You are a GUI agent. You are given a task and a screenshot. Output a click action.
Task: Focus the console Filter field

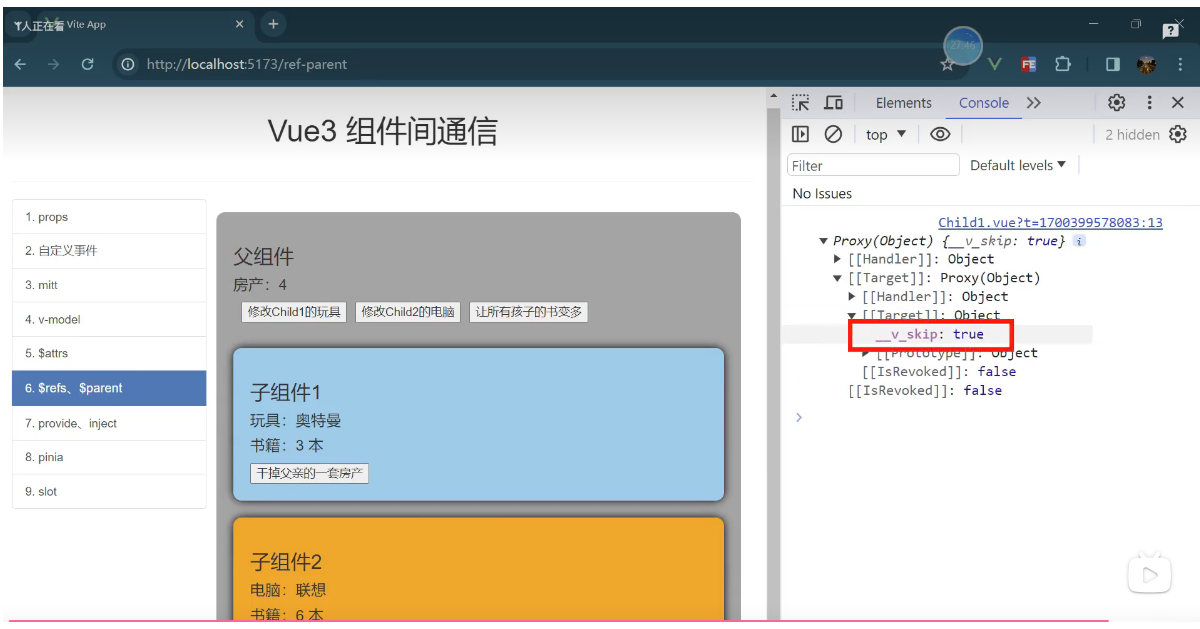point(873,166)
